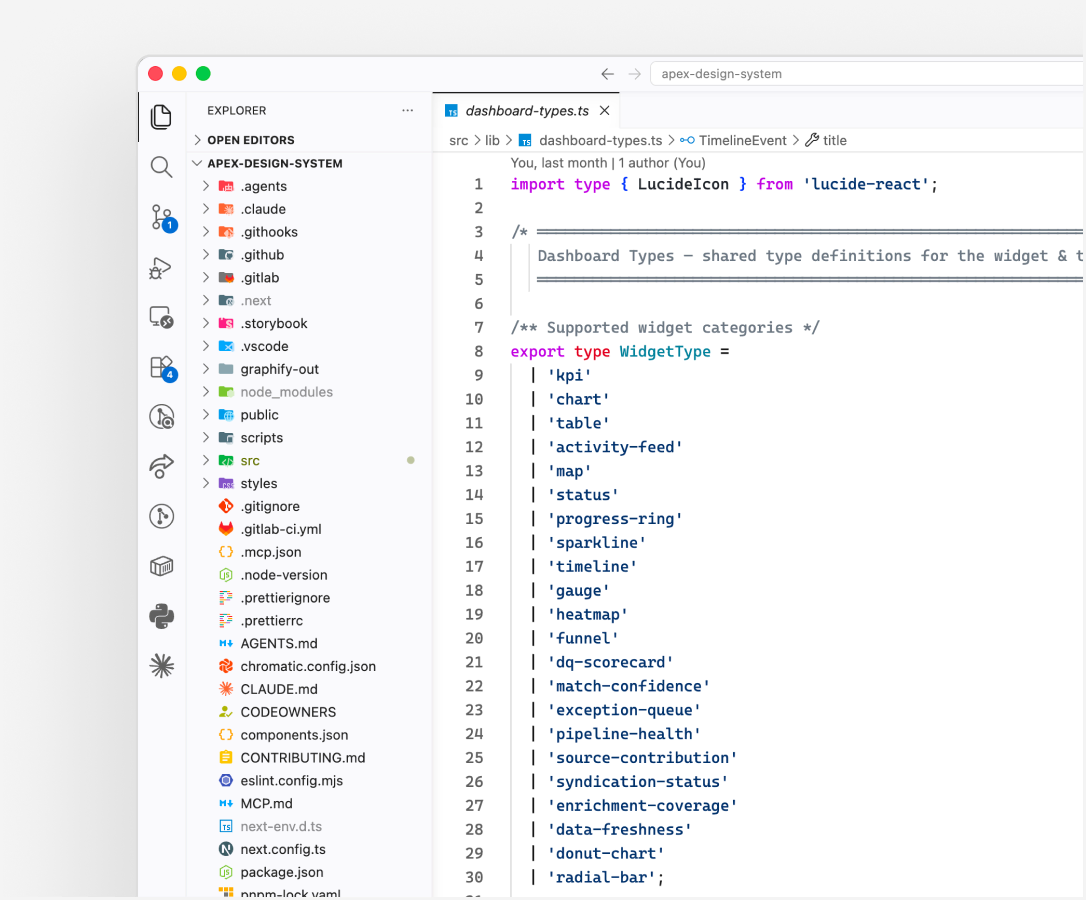1086x900 pixels.
Task: Click Explorer more actions ellipsis
Action: [x=407, y=111]
